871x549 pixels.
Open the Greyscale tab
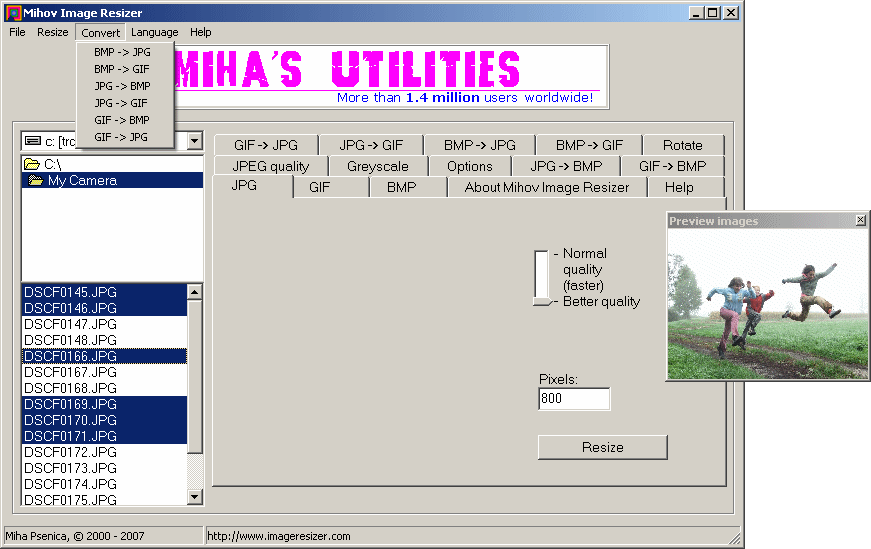pos(377,166)
